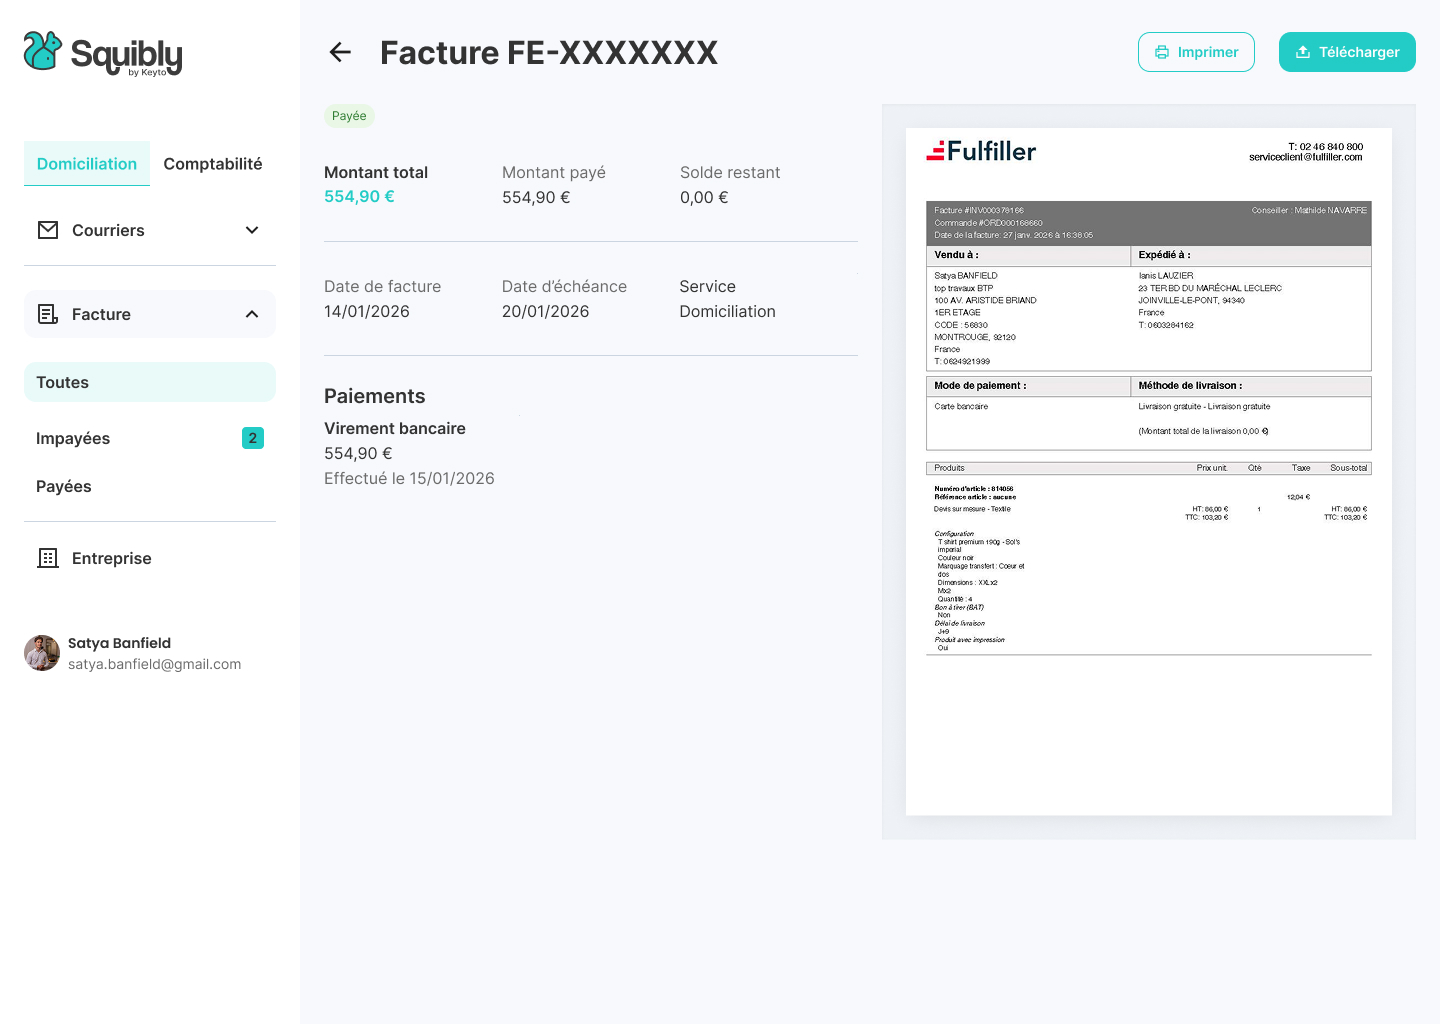The width and height of the screenshot is (1440, 1024).
Task: Switch to the Comptabilité tab
Action: pyautogui.click(x=213, y=164)
